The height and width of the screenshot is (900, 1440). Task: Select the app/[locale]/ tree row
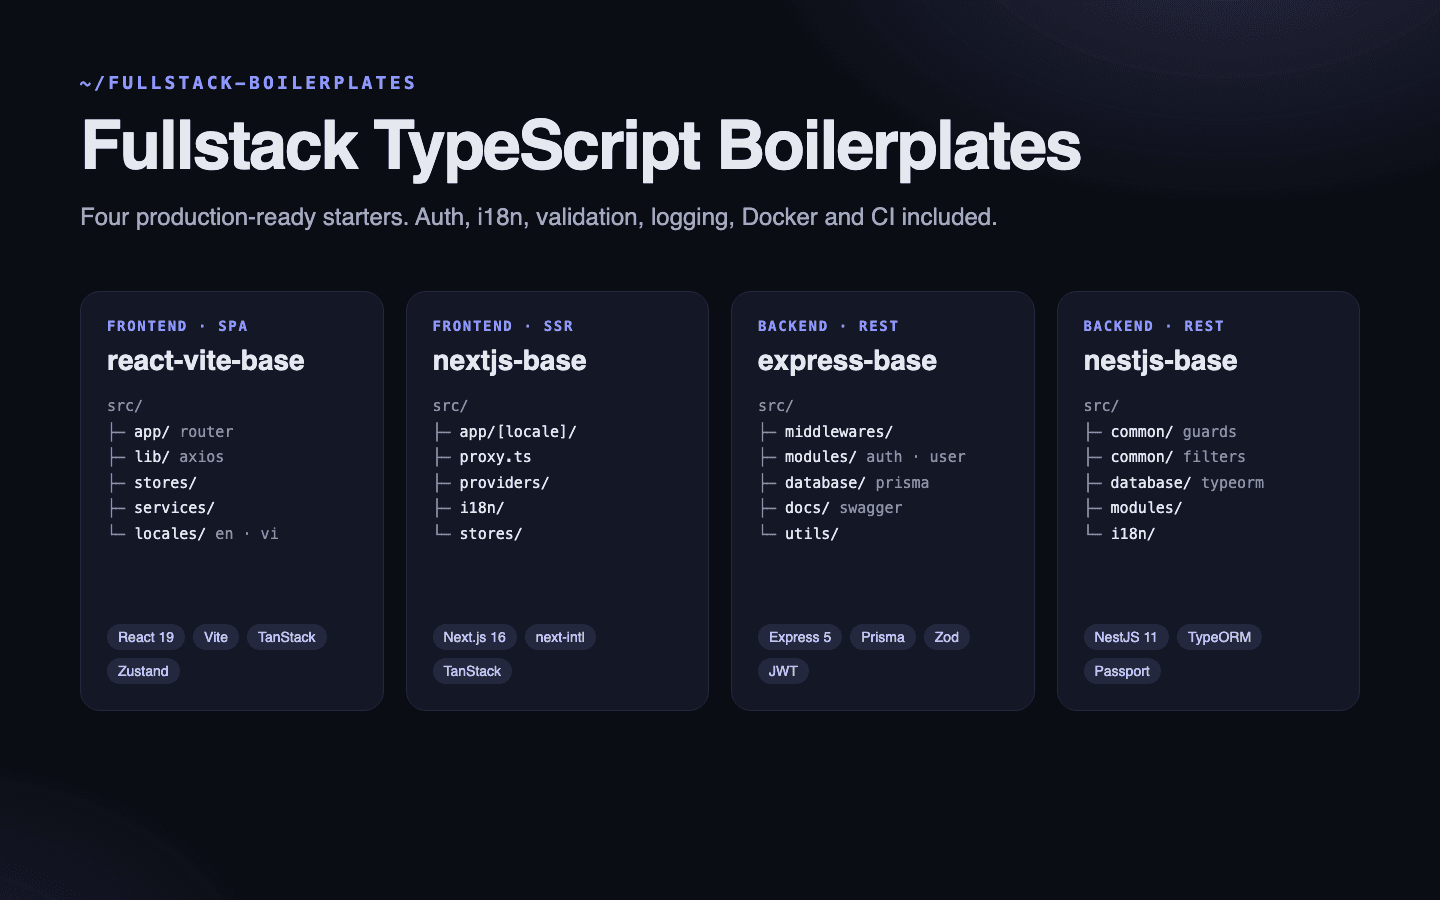pos(505,432)
